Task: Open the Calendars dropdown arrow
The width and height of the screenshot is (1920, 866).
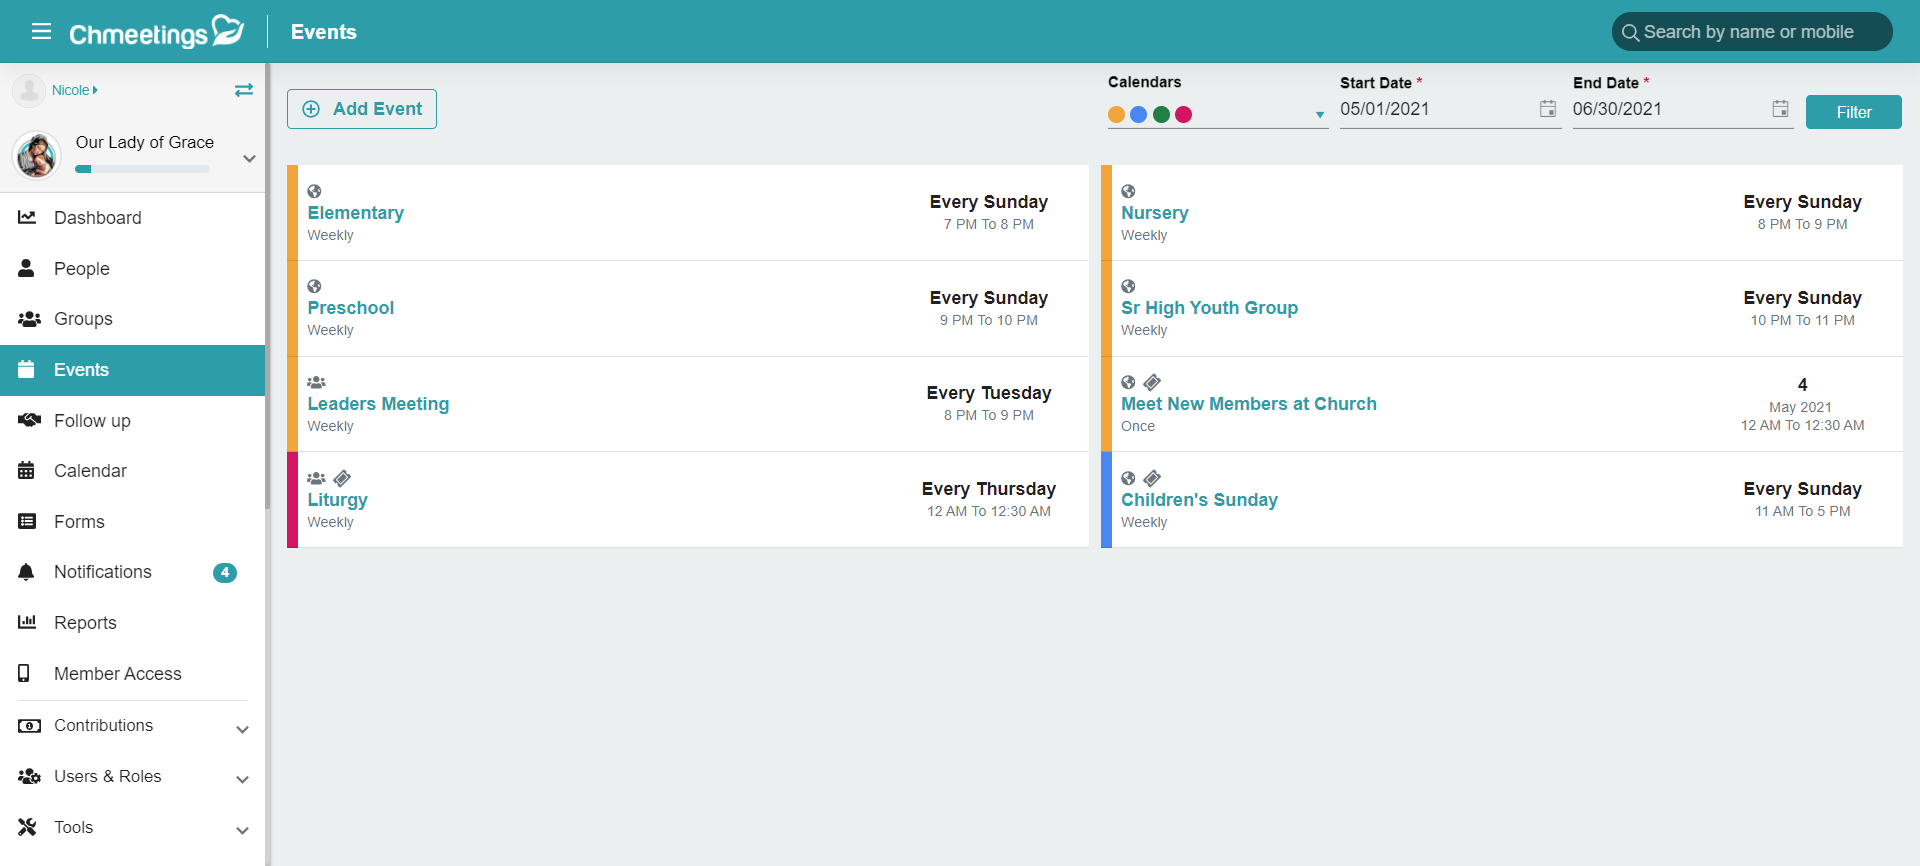Action: coord(1320,115)
